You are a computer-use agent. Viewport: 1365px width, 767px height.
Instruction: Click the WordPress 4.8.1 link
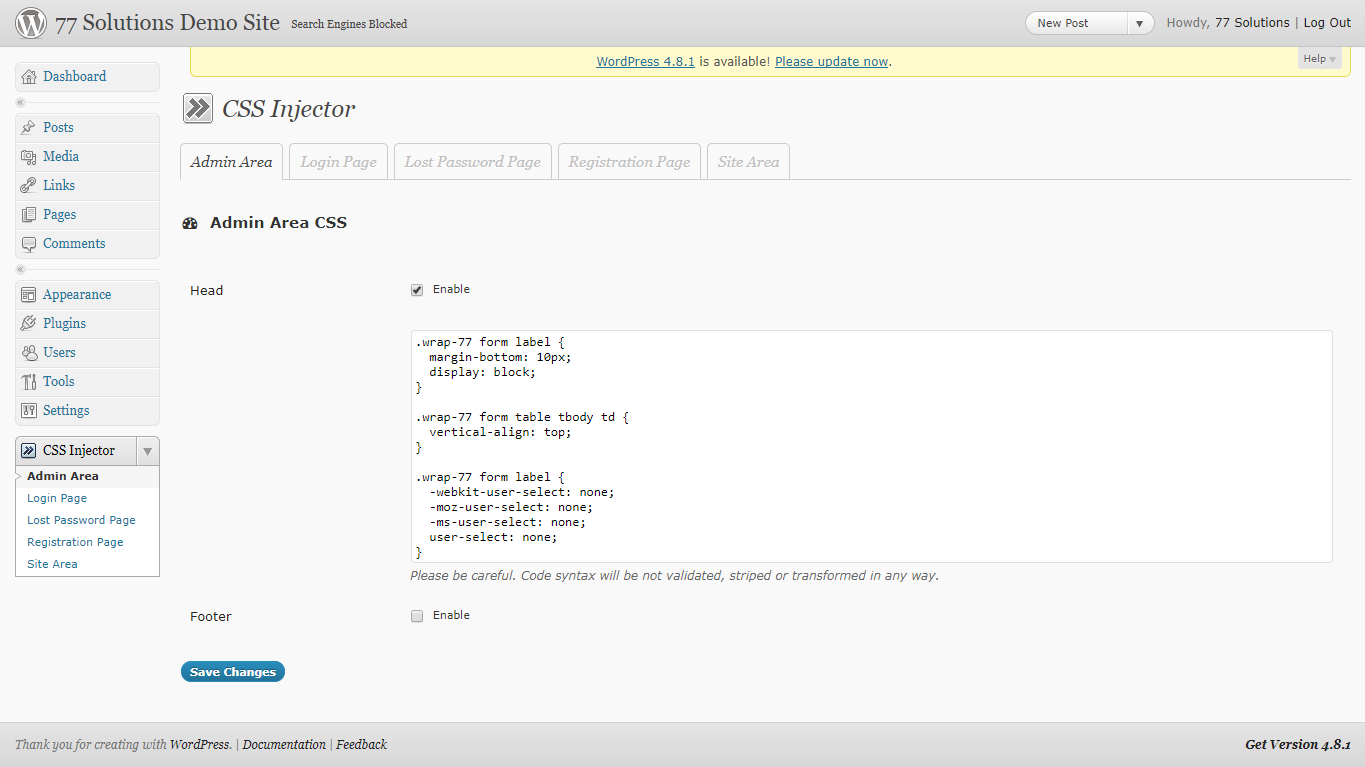[645, 61]
